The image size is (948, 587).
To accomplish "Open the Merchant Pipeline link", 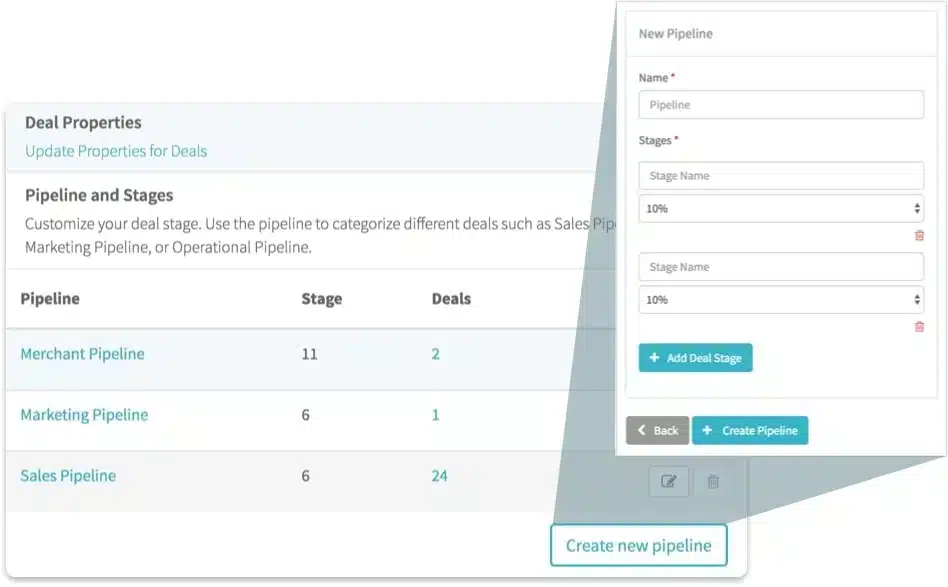I will (82, 354).
